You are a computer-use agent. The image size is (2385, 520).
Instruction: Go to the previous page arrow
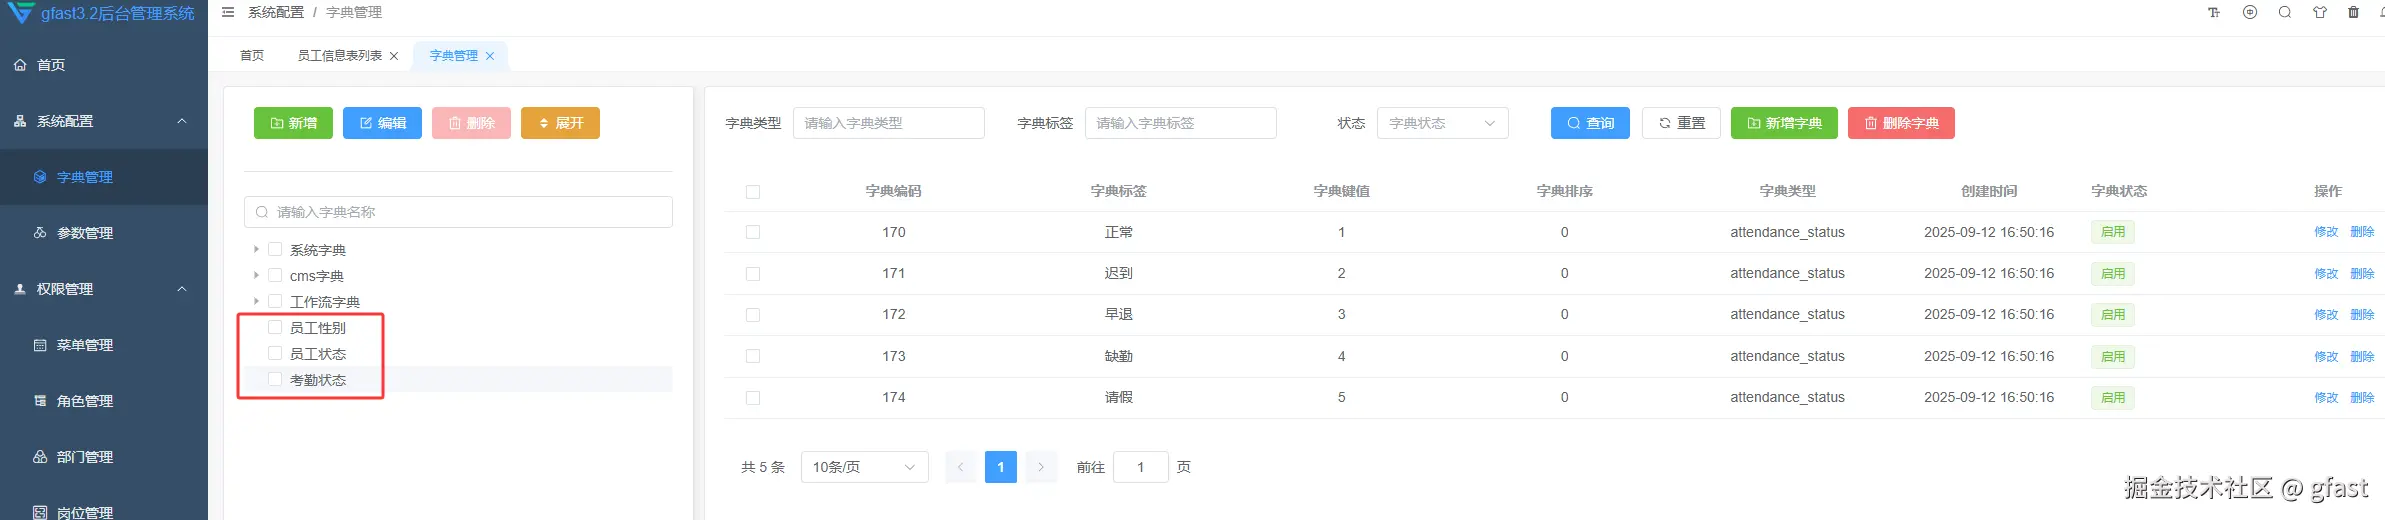pyautogui.click(x=960, y=467)
